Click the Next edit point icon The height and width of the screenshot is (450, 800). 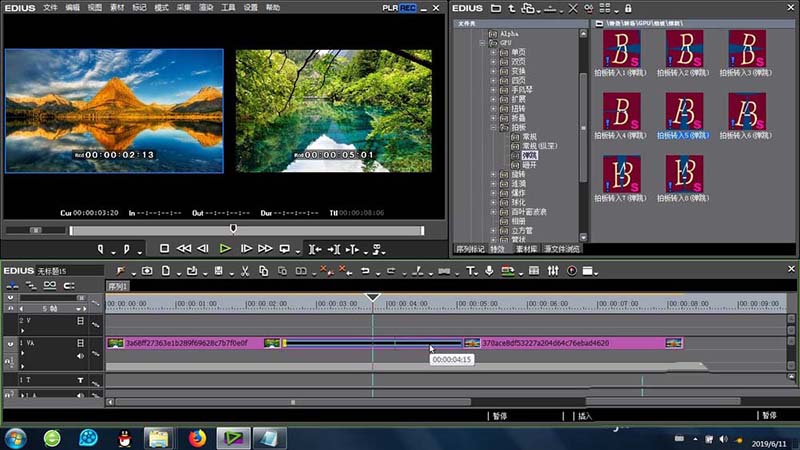334,249
